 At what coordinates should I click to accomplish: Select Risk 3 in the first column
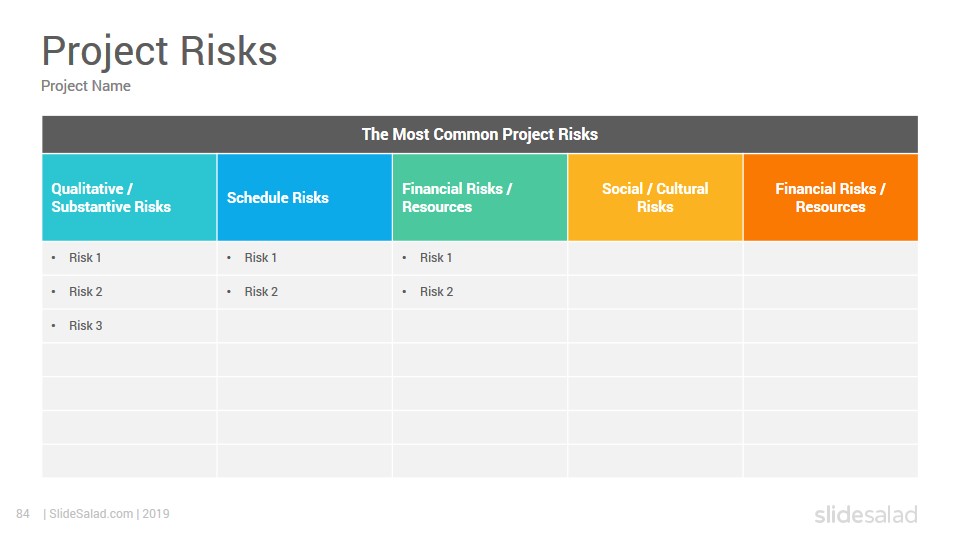[x=86, y=326]
